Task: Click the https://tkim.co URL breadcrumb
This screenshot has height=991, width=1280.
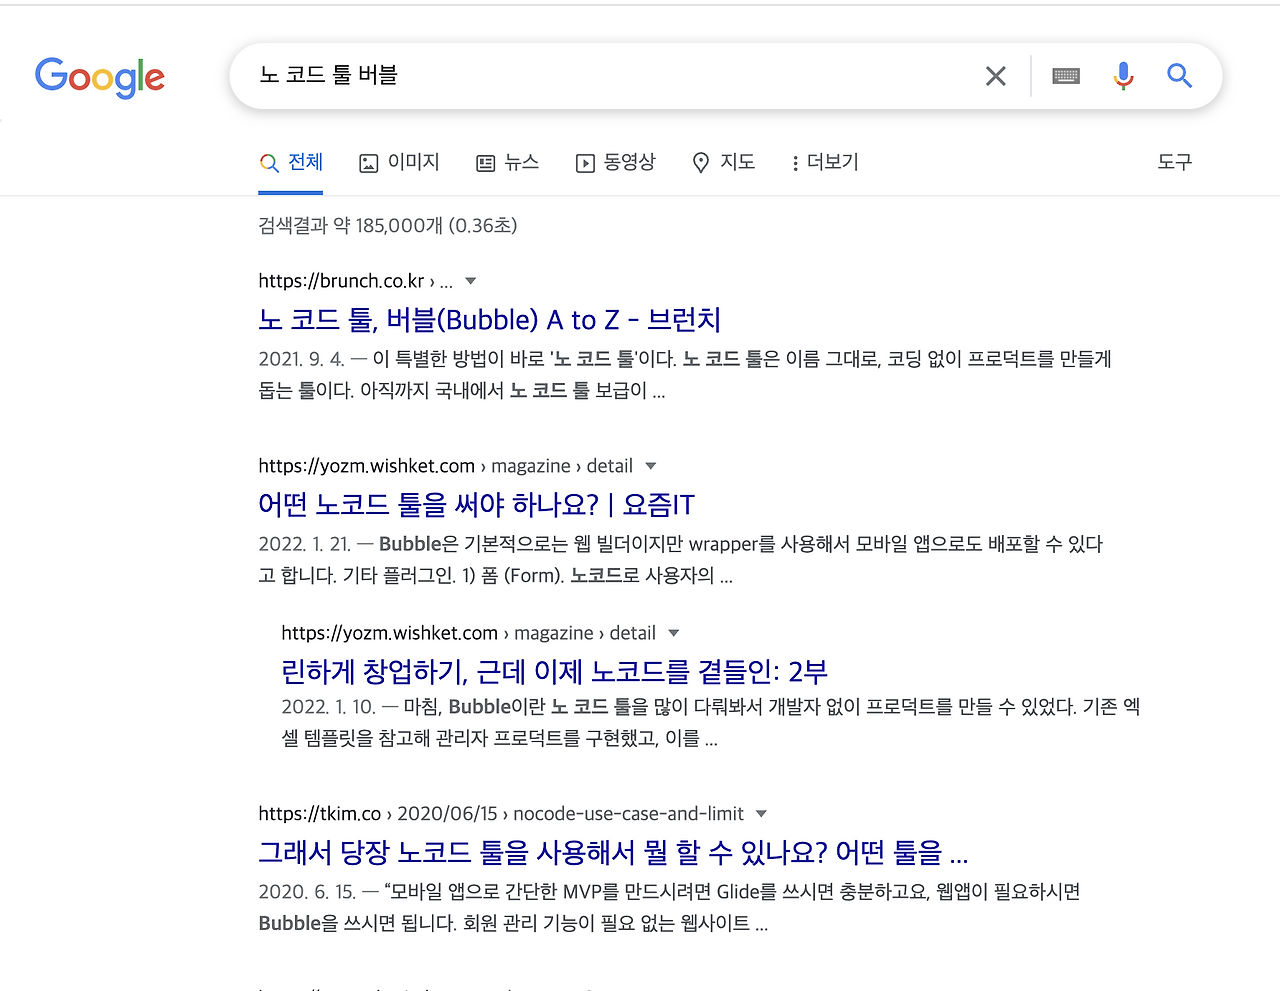Action: (x=501, y=814)
